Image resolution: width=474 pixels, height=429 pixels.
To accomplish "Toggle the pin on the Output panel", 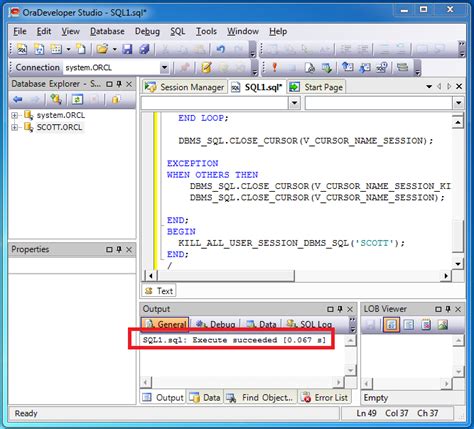I will 340,309.
